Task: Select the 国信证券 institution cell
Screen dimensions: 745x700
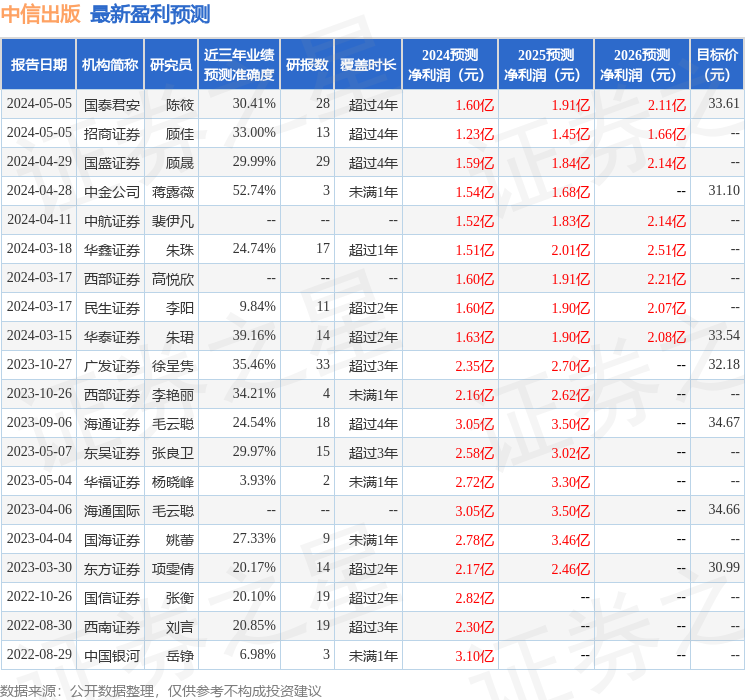Action: tap(112, 597)
